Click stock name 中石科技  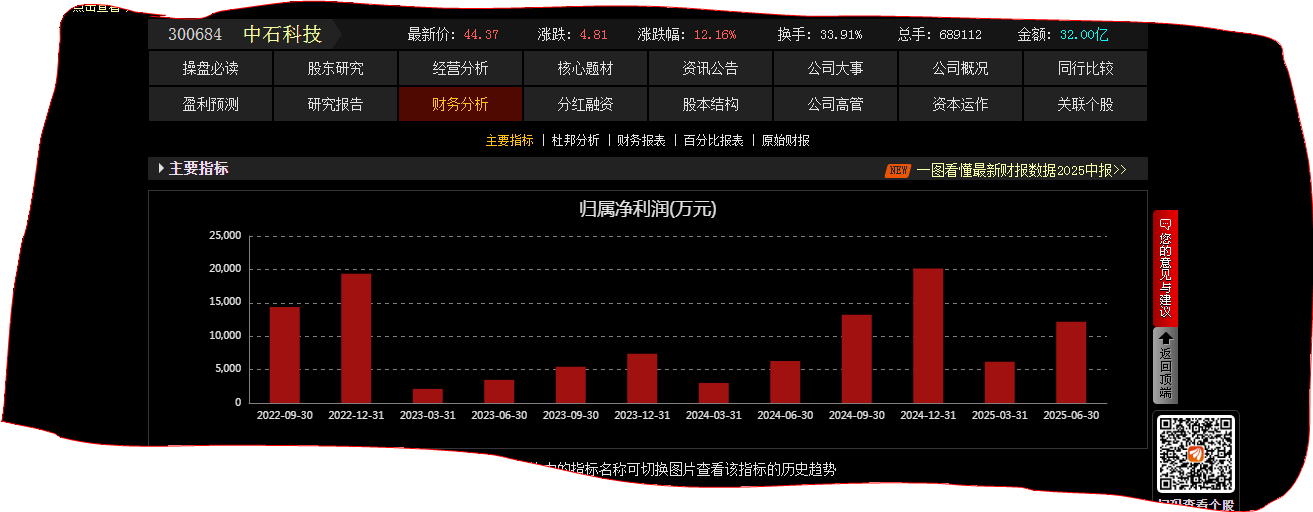283,35
